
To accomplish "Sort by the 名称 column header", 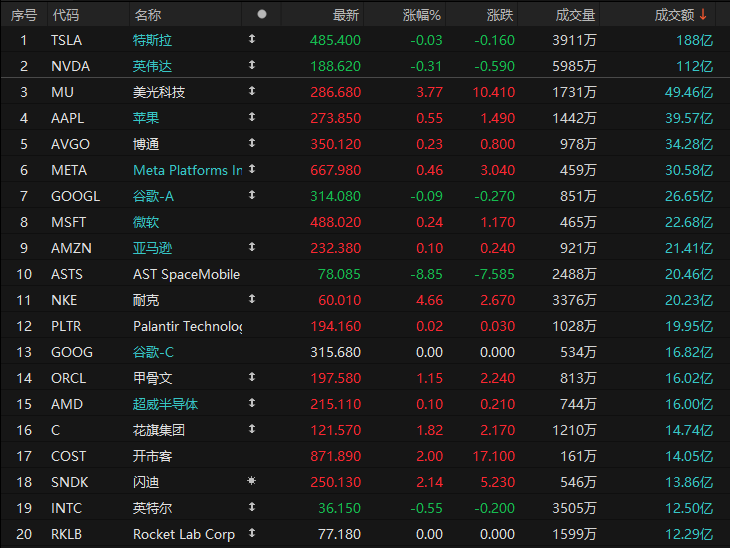I will click(148, 15).
